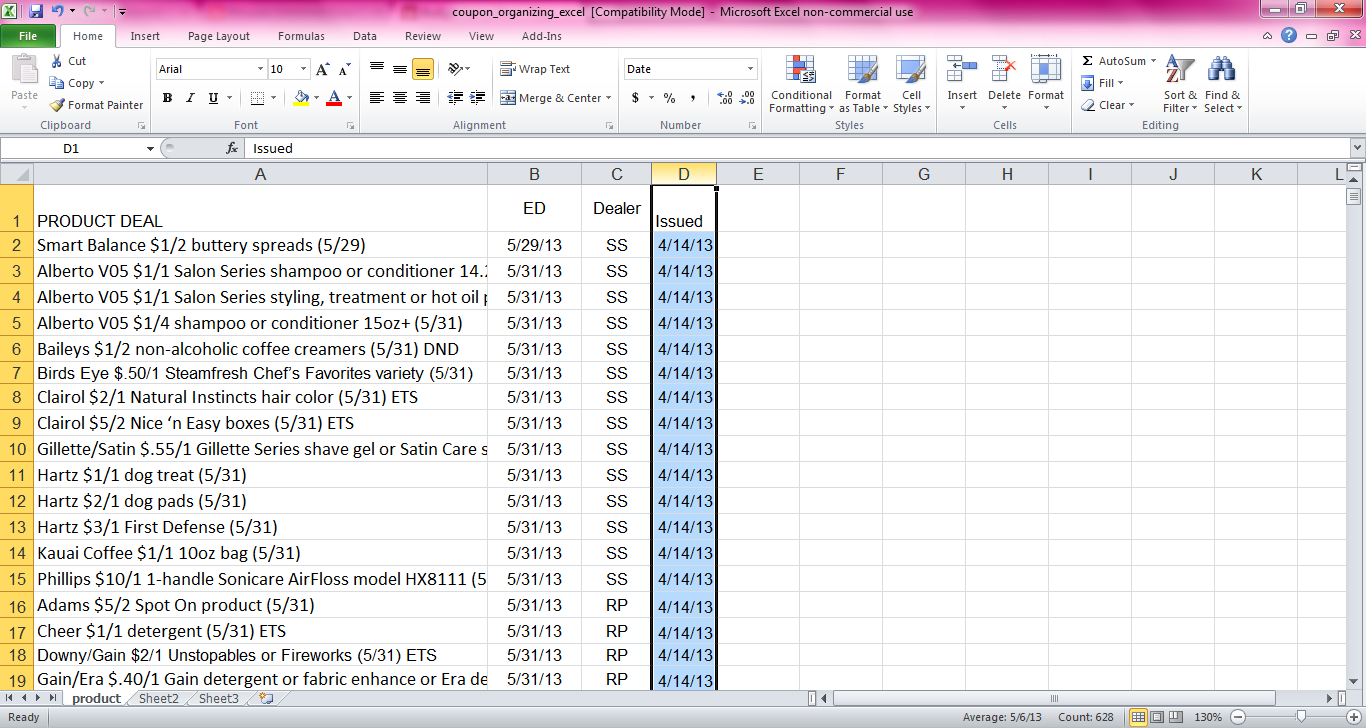Switch to Sheet2 worksheet
Viewport: 1366px width, 728px height.
(x=157, y=698)
